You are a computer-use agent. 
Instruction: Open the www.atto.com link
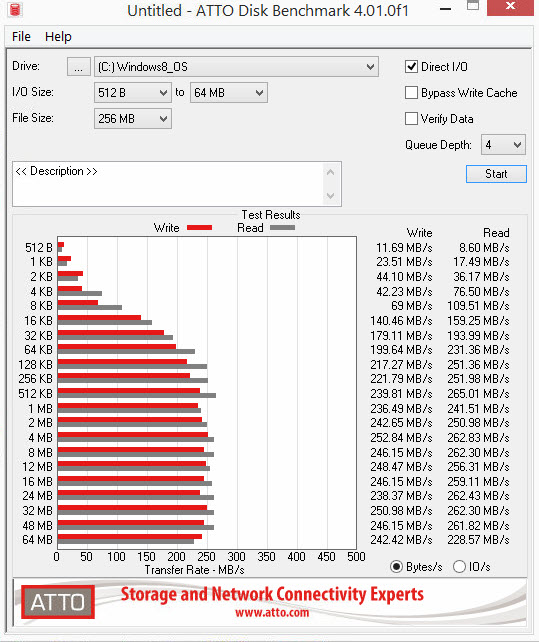[272, 613]
